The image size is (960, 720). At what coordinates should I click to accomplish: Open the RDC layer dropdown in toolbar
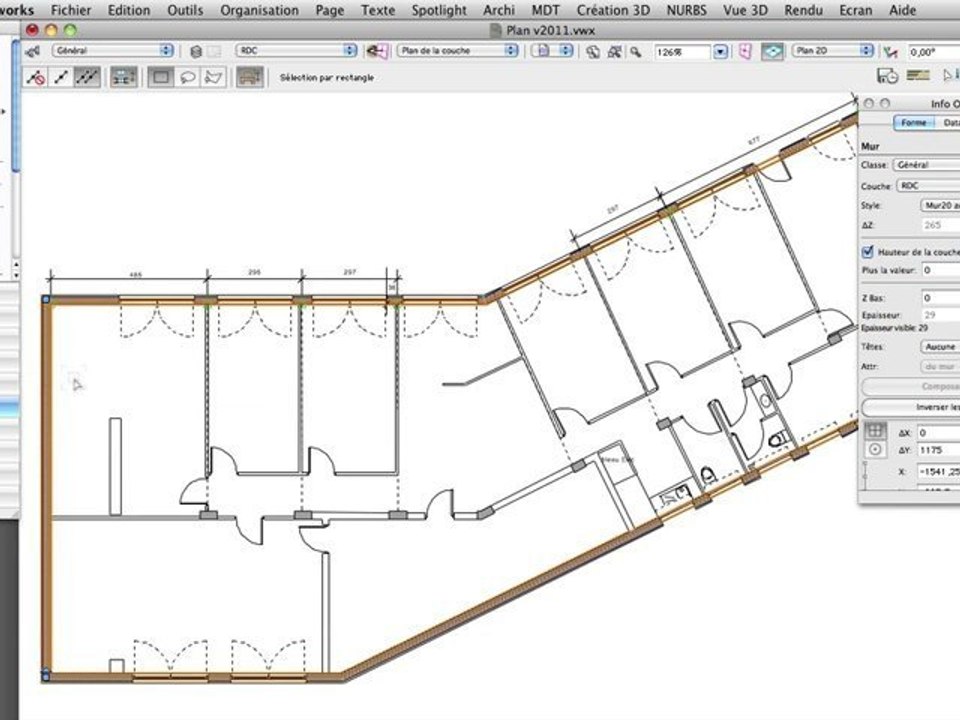click(296, 51)
